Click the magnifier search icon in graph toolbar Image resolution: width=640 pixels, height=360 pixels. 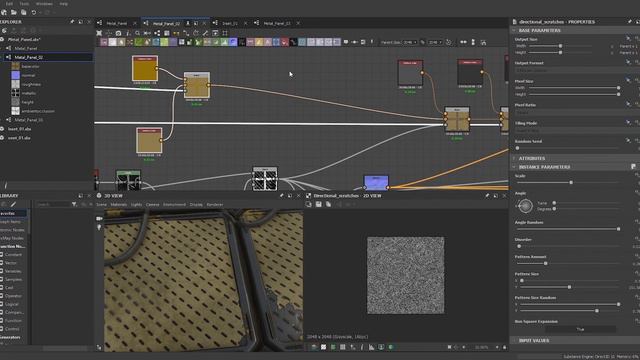tap(138, 33)
